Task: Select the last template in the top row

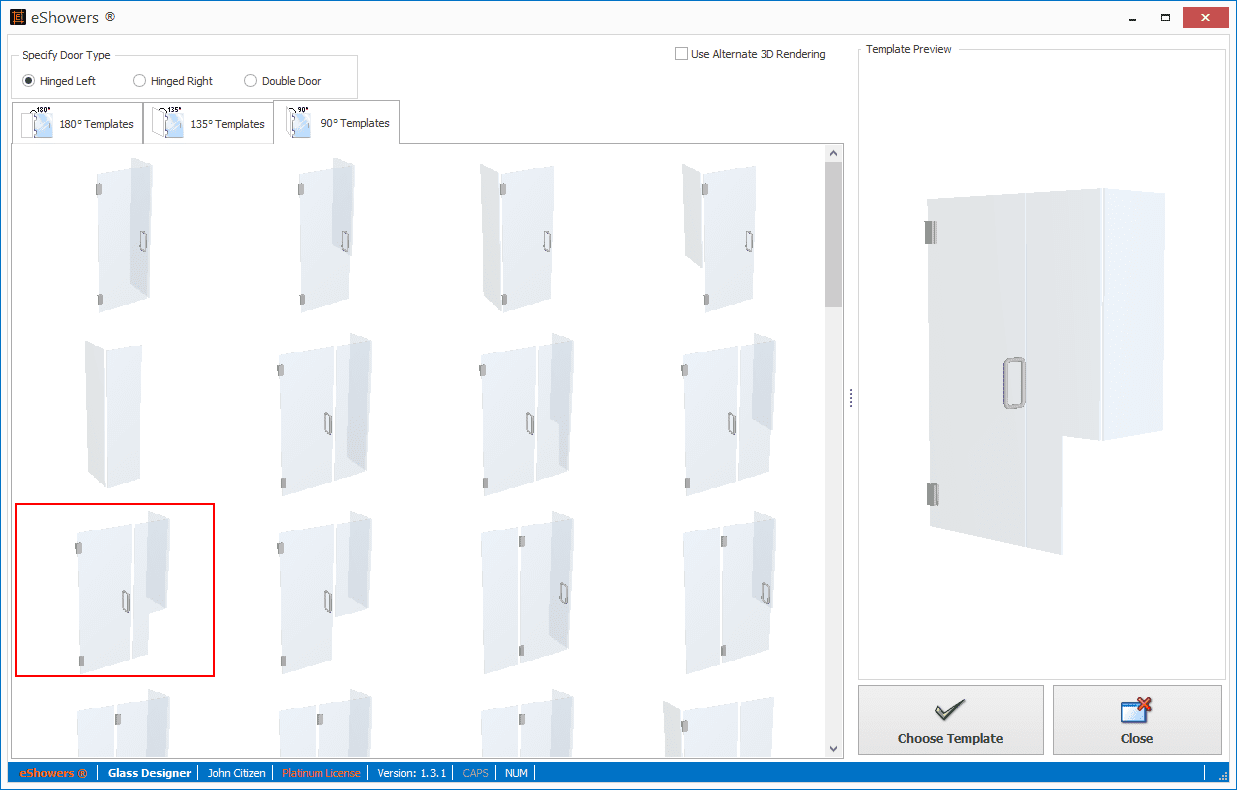Action: point(730,235)
